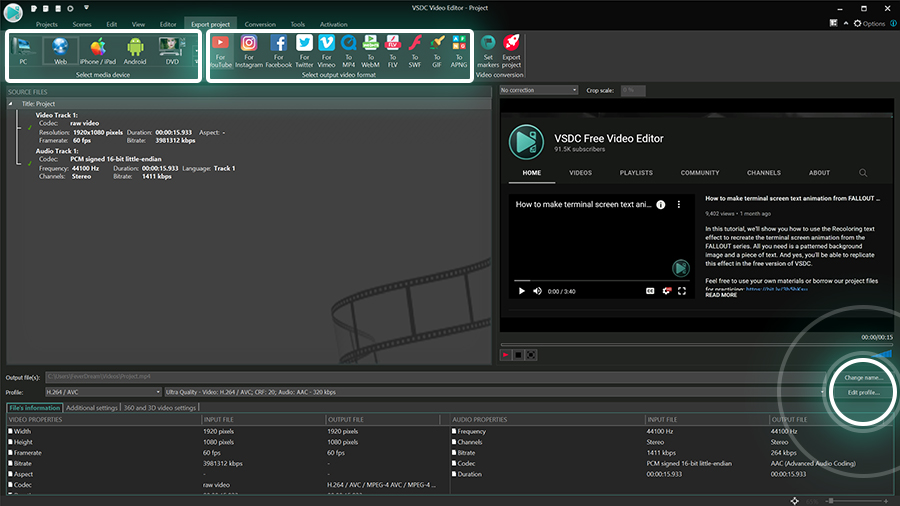Image resolution: width=900 pixels, height=506 pixels.
Task: Select Web as the media device
Action: tap(60, 50)
